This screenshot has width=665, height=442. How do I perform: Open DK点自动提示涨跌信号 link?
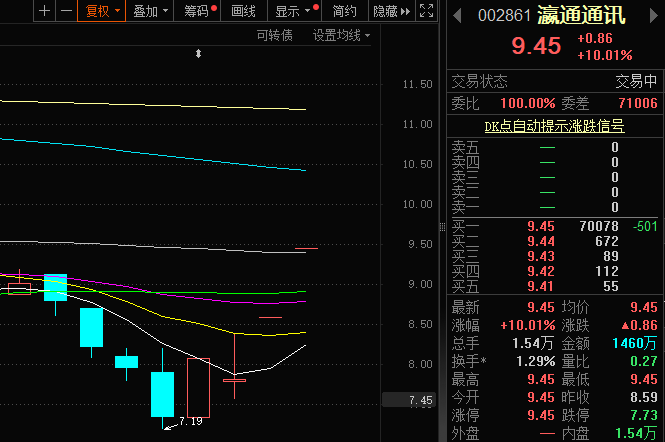point(554,126)
